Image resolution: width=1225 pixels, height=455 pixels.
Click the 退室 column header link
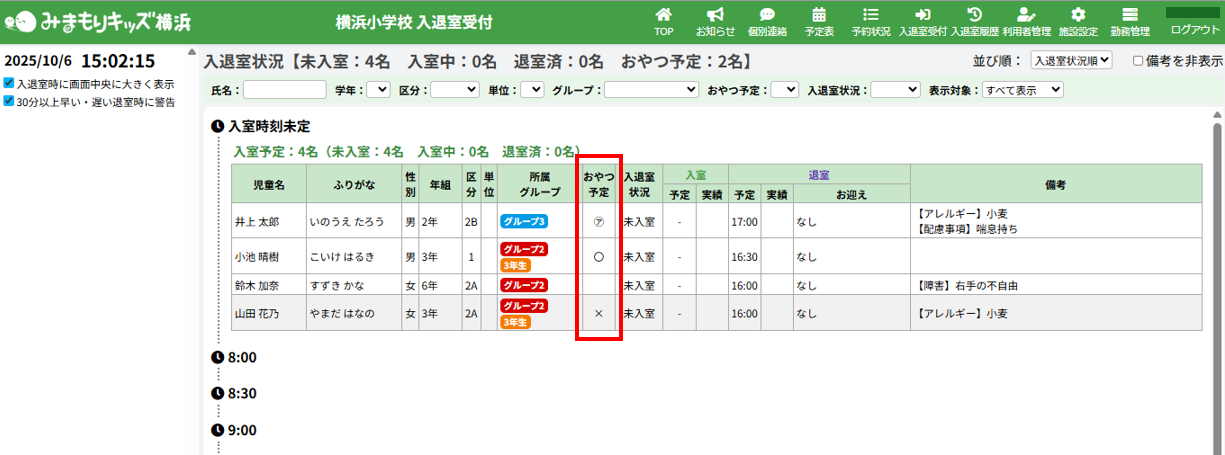(x=819, y=174)
